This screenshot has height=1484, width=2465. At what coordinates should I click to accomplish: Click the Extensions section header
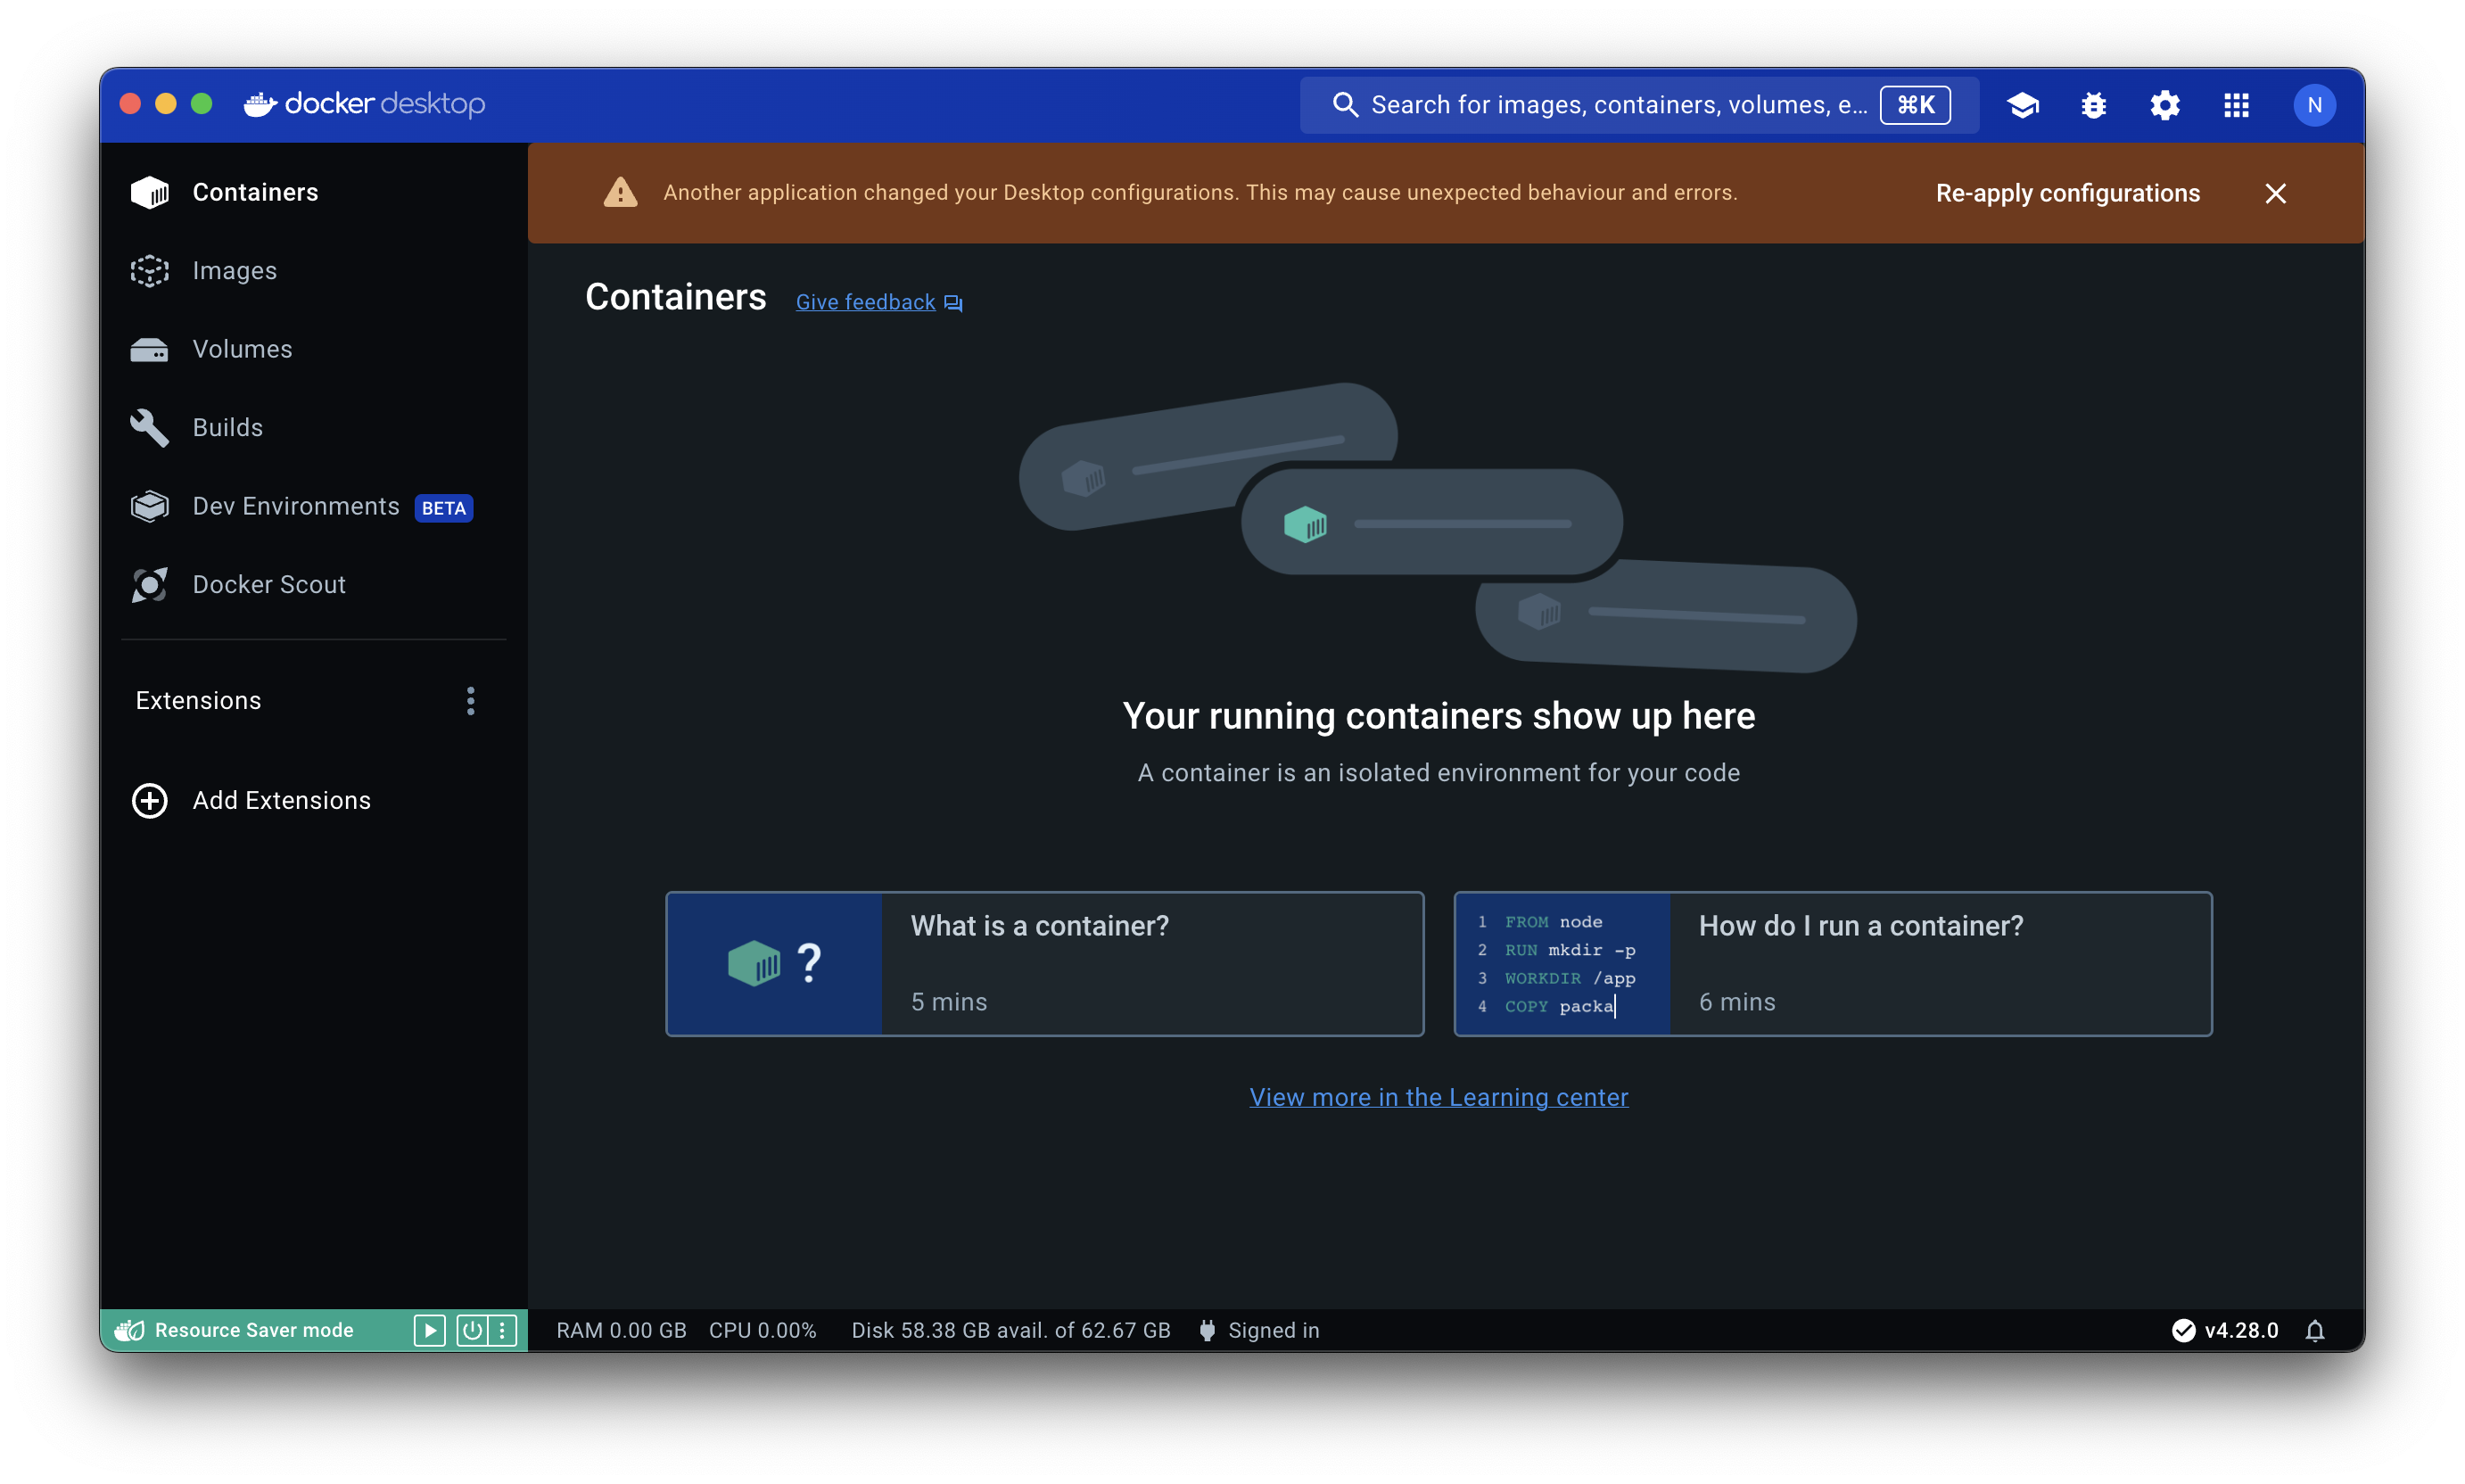click(x=198, y=701)
